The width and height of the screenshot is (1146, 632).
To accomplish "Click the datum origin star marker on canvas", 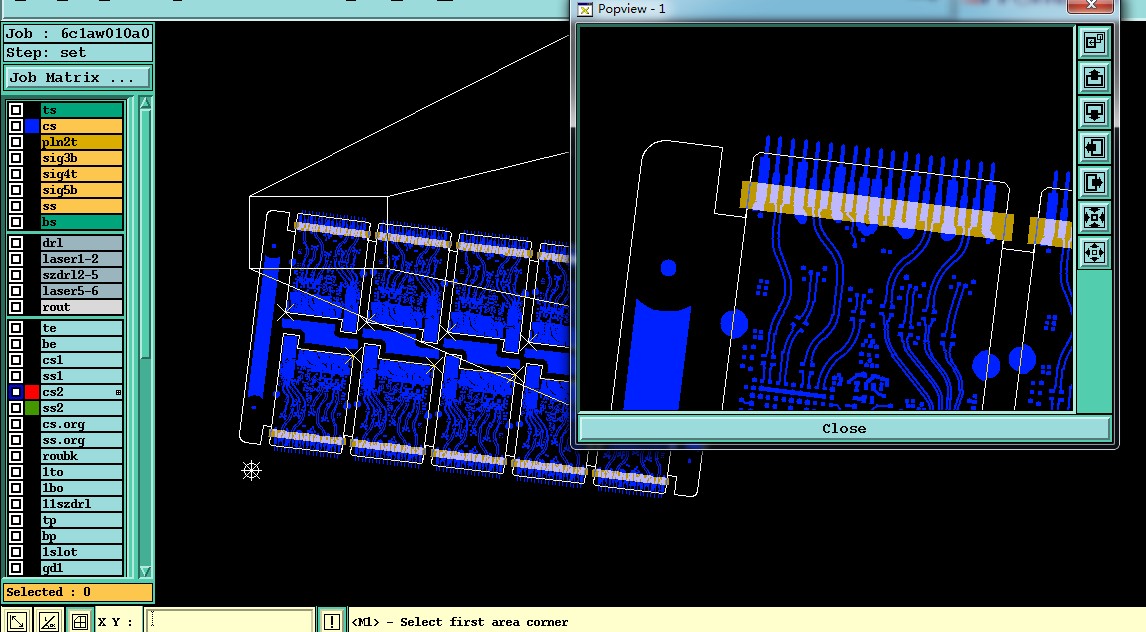I will 251,471.
